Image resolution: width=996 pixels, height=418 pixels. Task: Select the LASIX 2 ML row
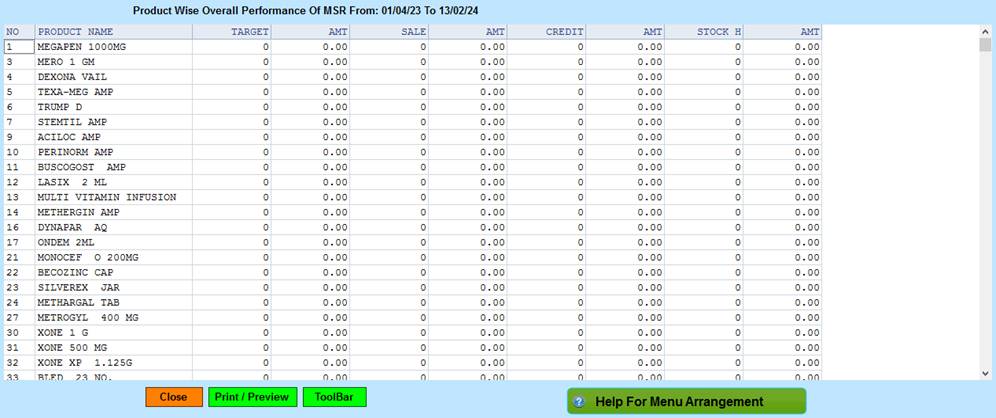[x=71, y=182]
